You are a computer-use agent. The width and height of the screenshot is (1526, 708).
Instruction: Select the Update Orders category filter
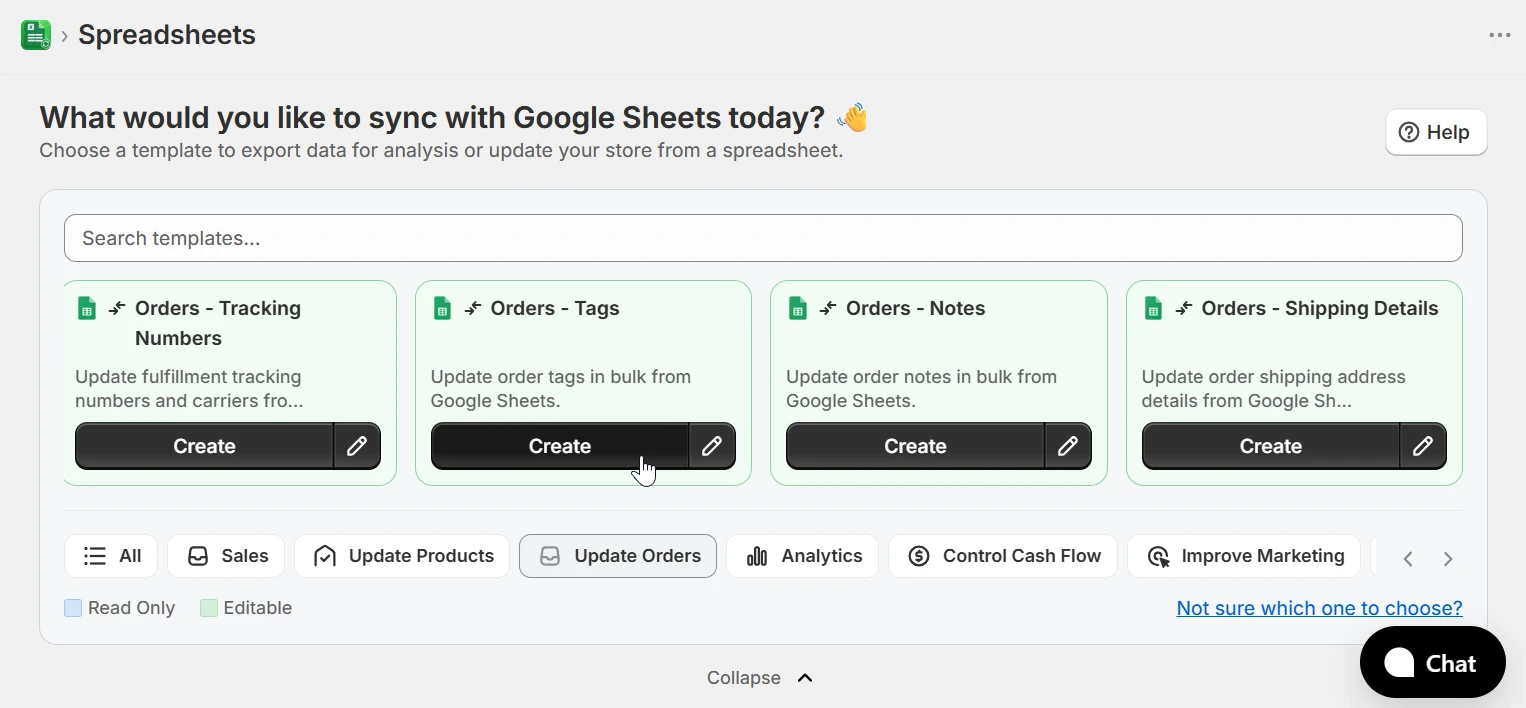coord(618,556)
